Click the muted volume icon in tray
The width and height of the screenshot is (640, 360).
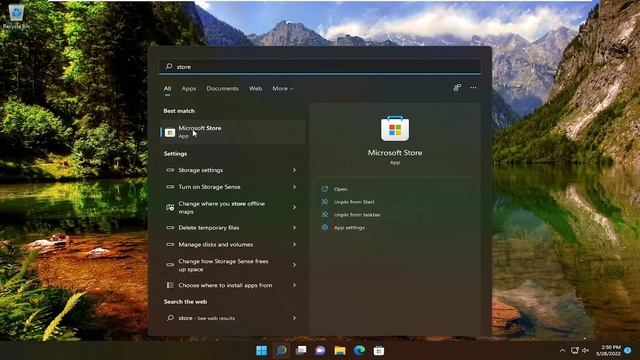point(585,351)
